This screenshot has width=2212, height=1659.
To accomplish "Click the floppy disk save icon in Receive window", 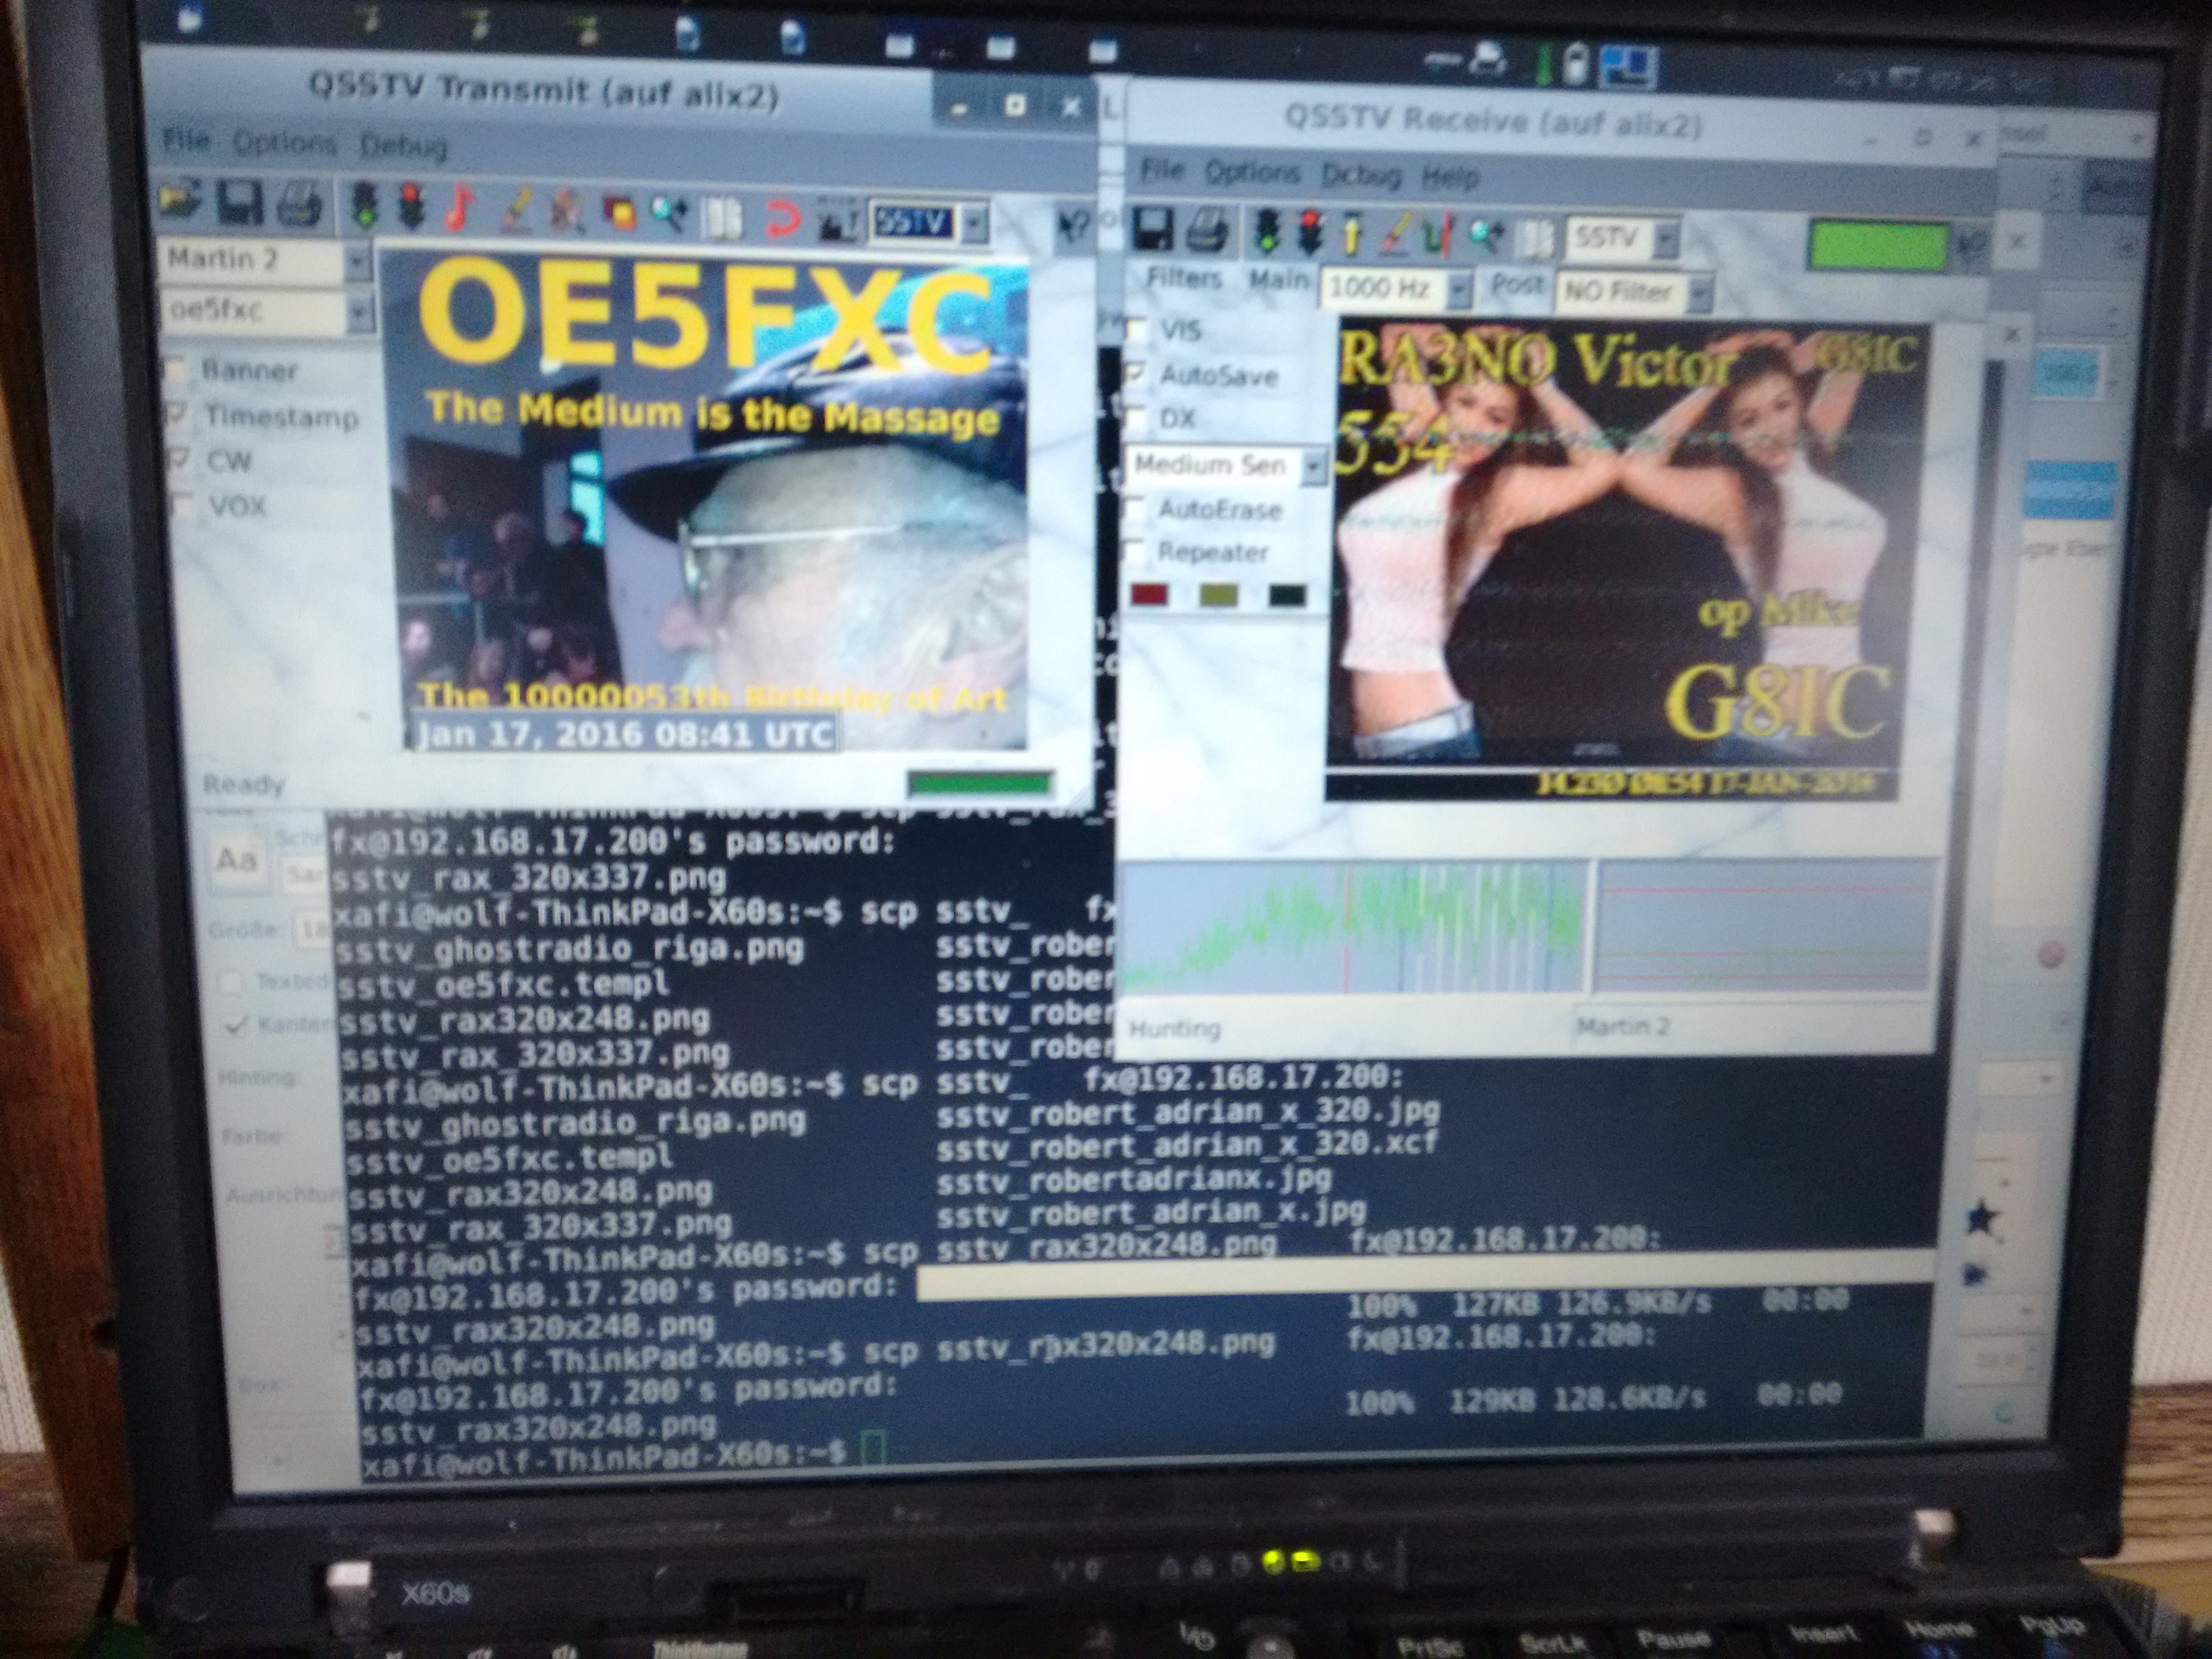I will coord(1153,229).
